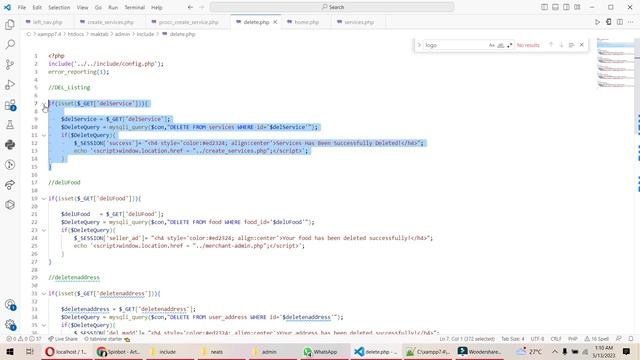This screenshot has height=360, width=640.
Task: Collapse the code block at line 31
Action: (x=44, y=293)
